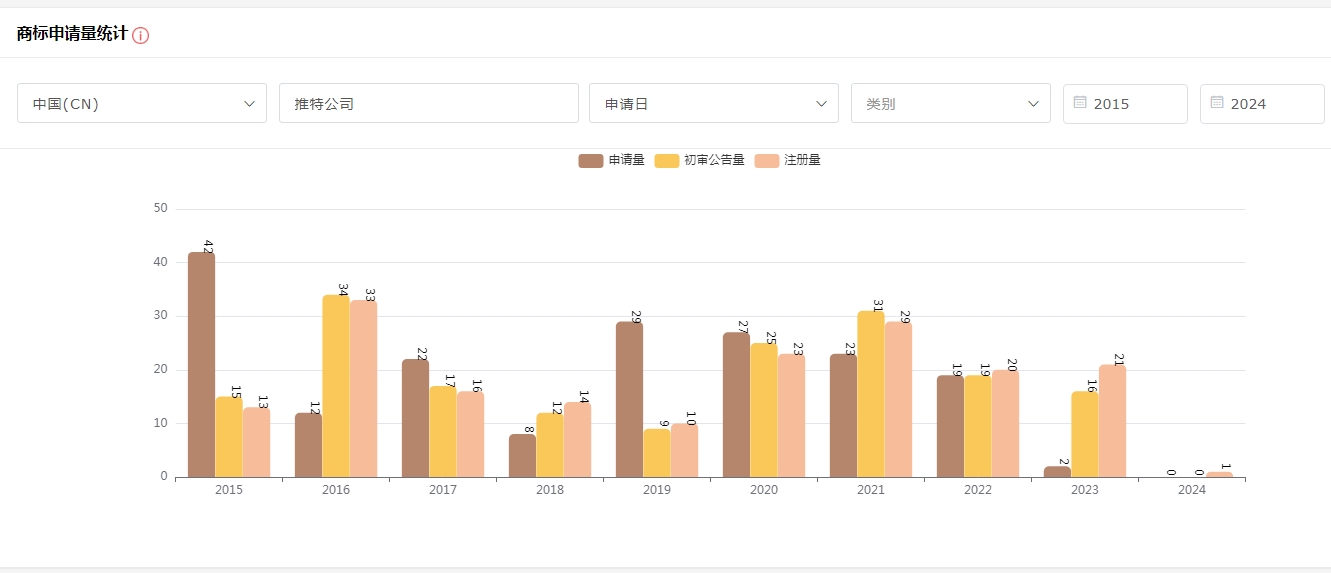Image resolution: width=1331 pixels, height=573 pixels.
Task: Click the 2022 注册量 bar showing 20
Action: [1005, 424]
